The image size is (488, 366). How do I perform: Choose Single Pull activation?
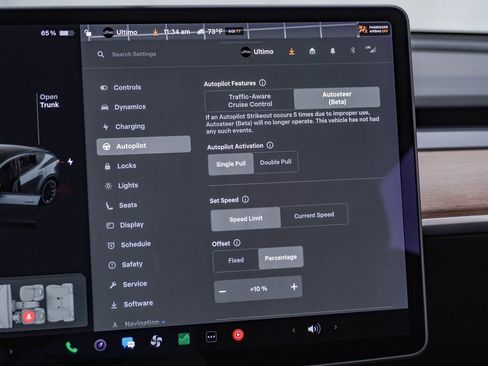231,164
